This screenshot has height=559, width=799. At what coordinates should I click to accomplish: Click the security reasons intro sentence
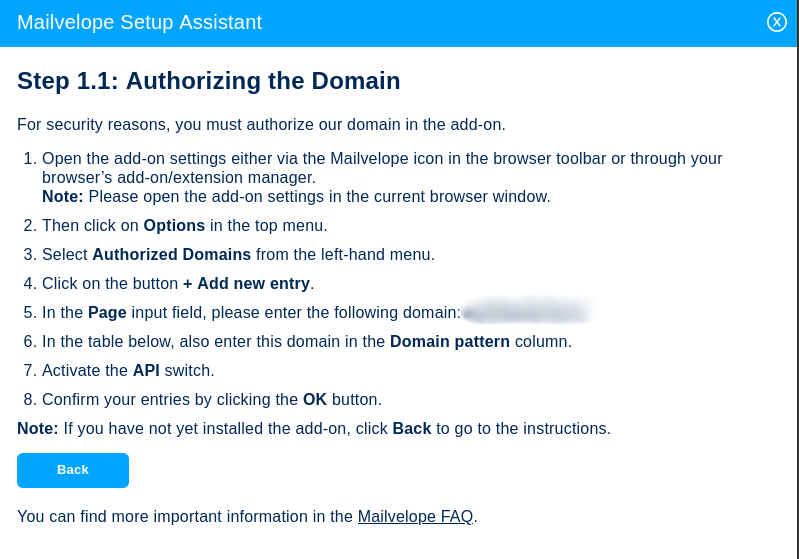261,125
